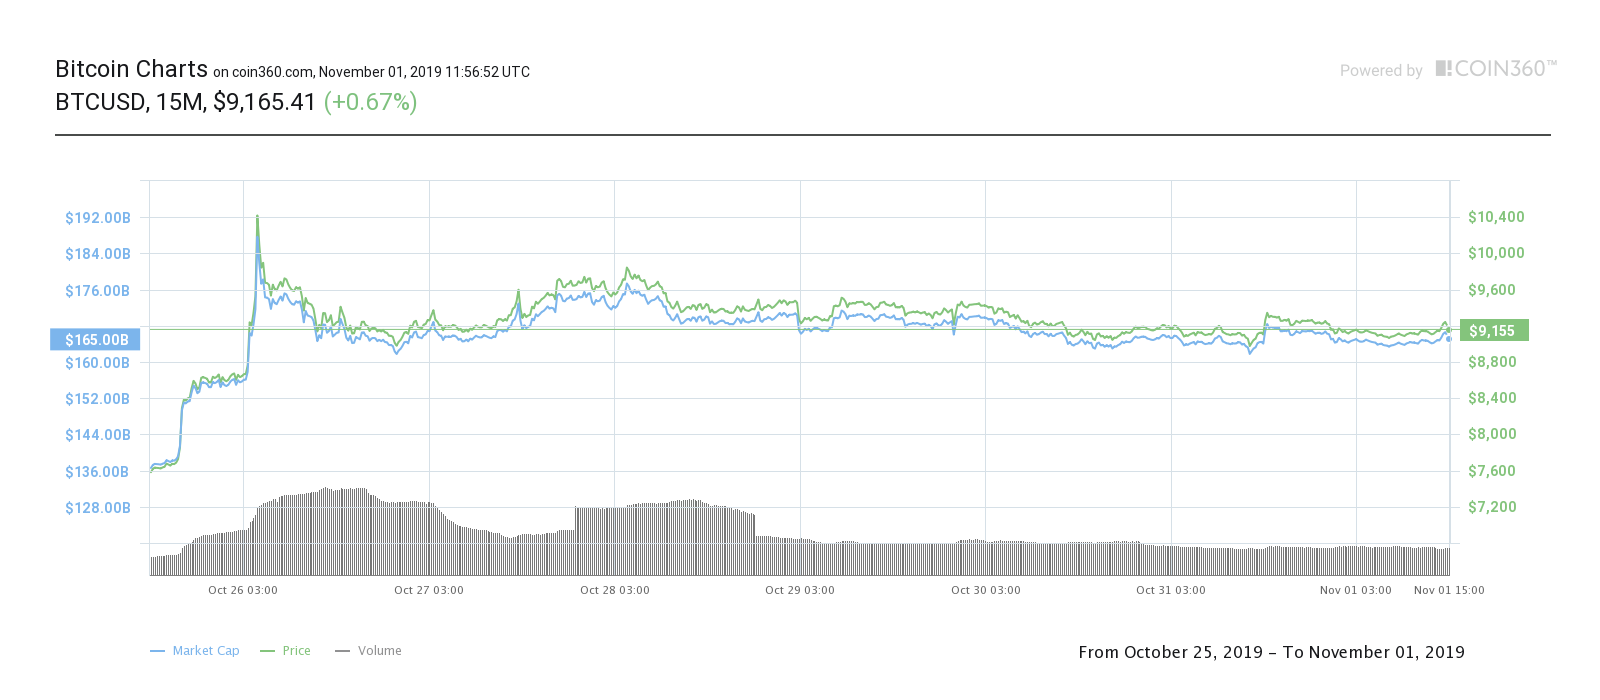Click the +0.67% change value
This screenshot has width=1600, height=700.
coord(370,102)
